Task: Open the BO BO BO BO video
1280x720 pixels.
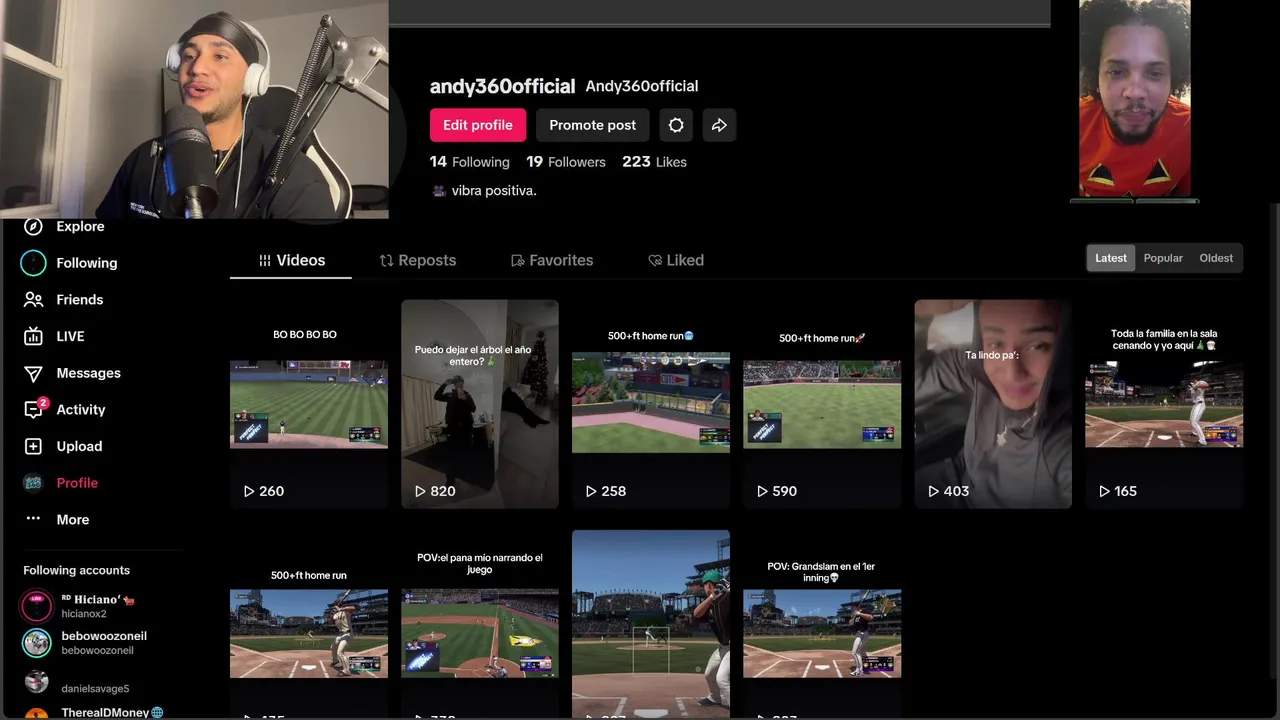Action: pyautogui.click(x=309, y=404)
